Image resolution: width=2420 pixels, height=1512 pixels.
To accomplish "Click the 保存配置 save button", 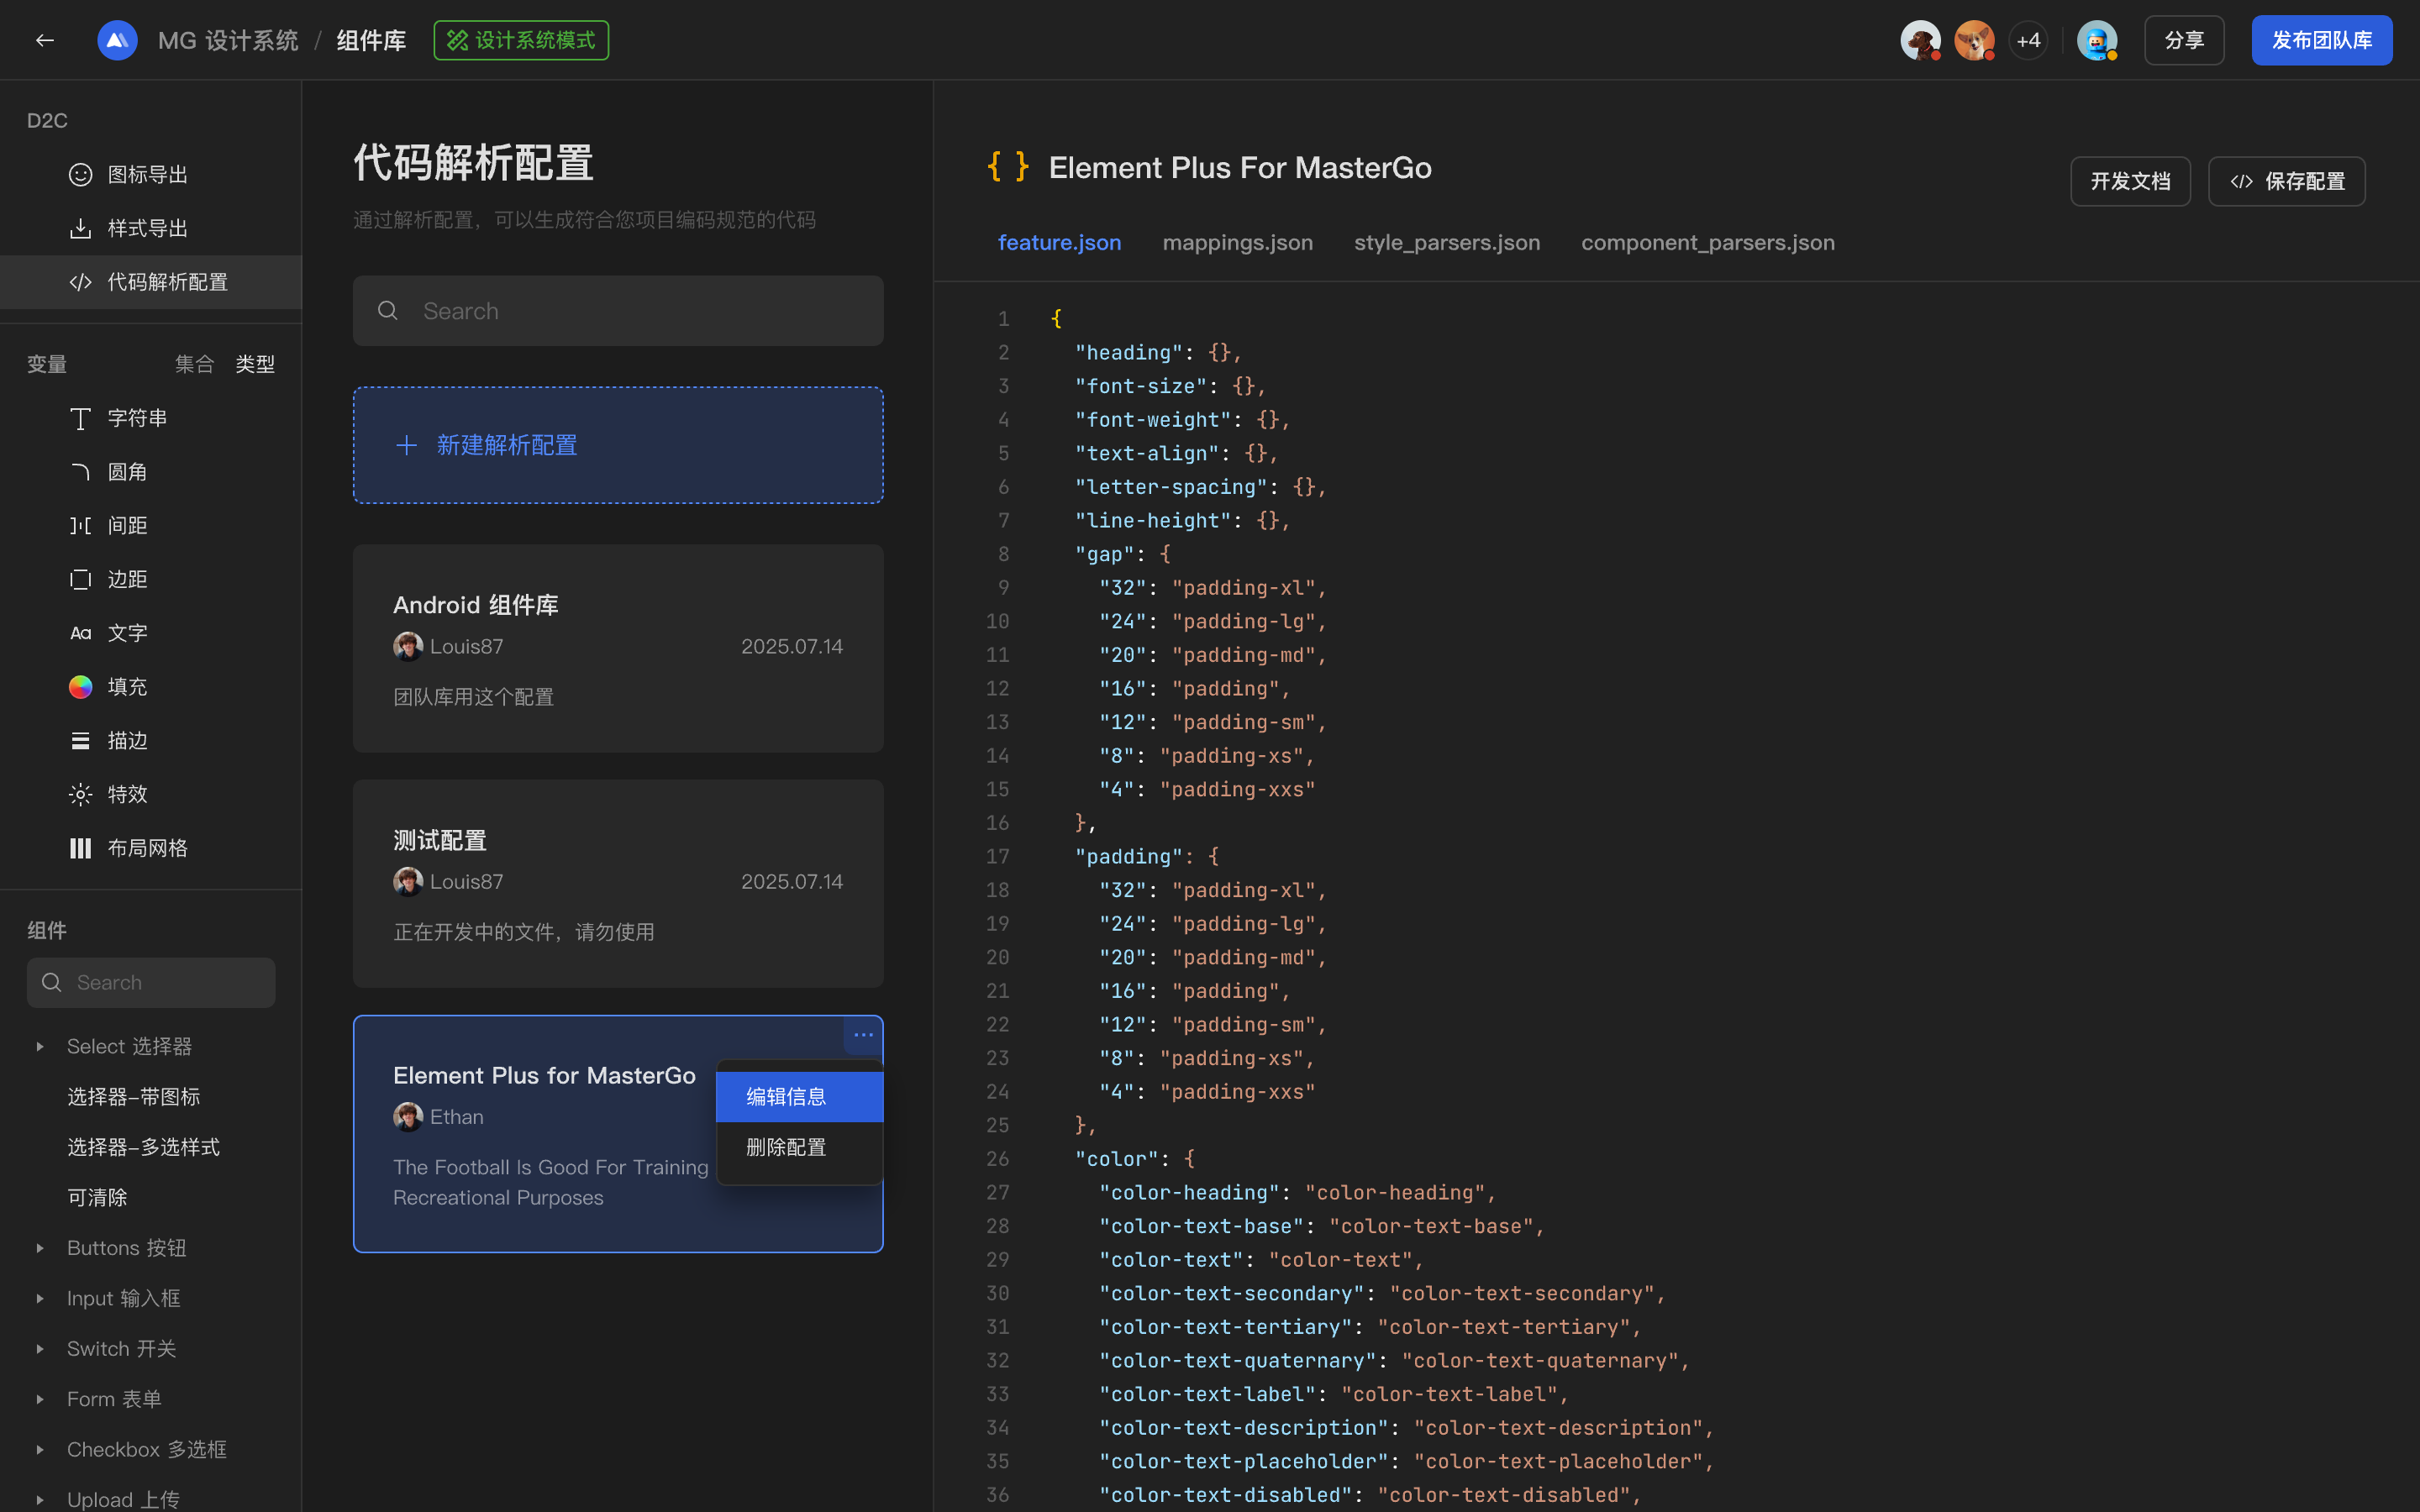I will click(x=2286, y=181).
